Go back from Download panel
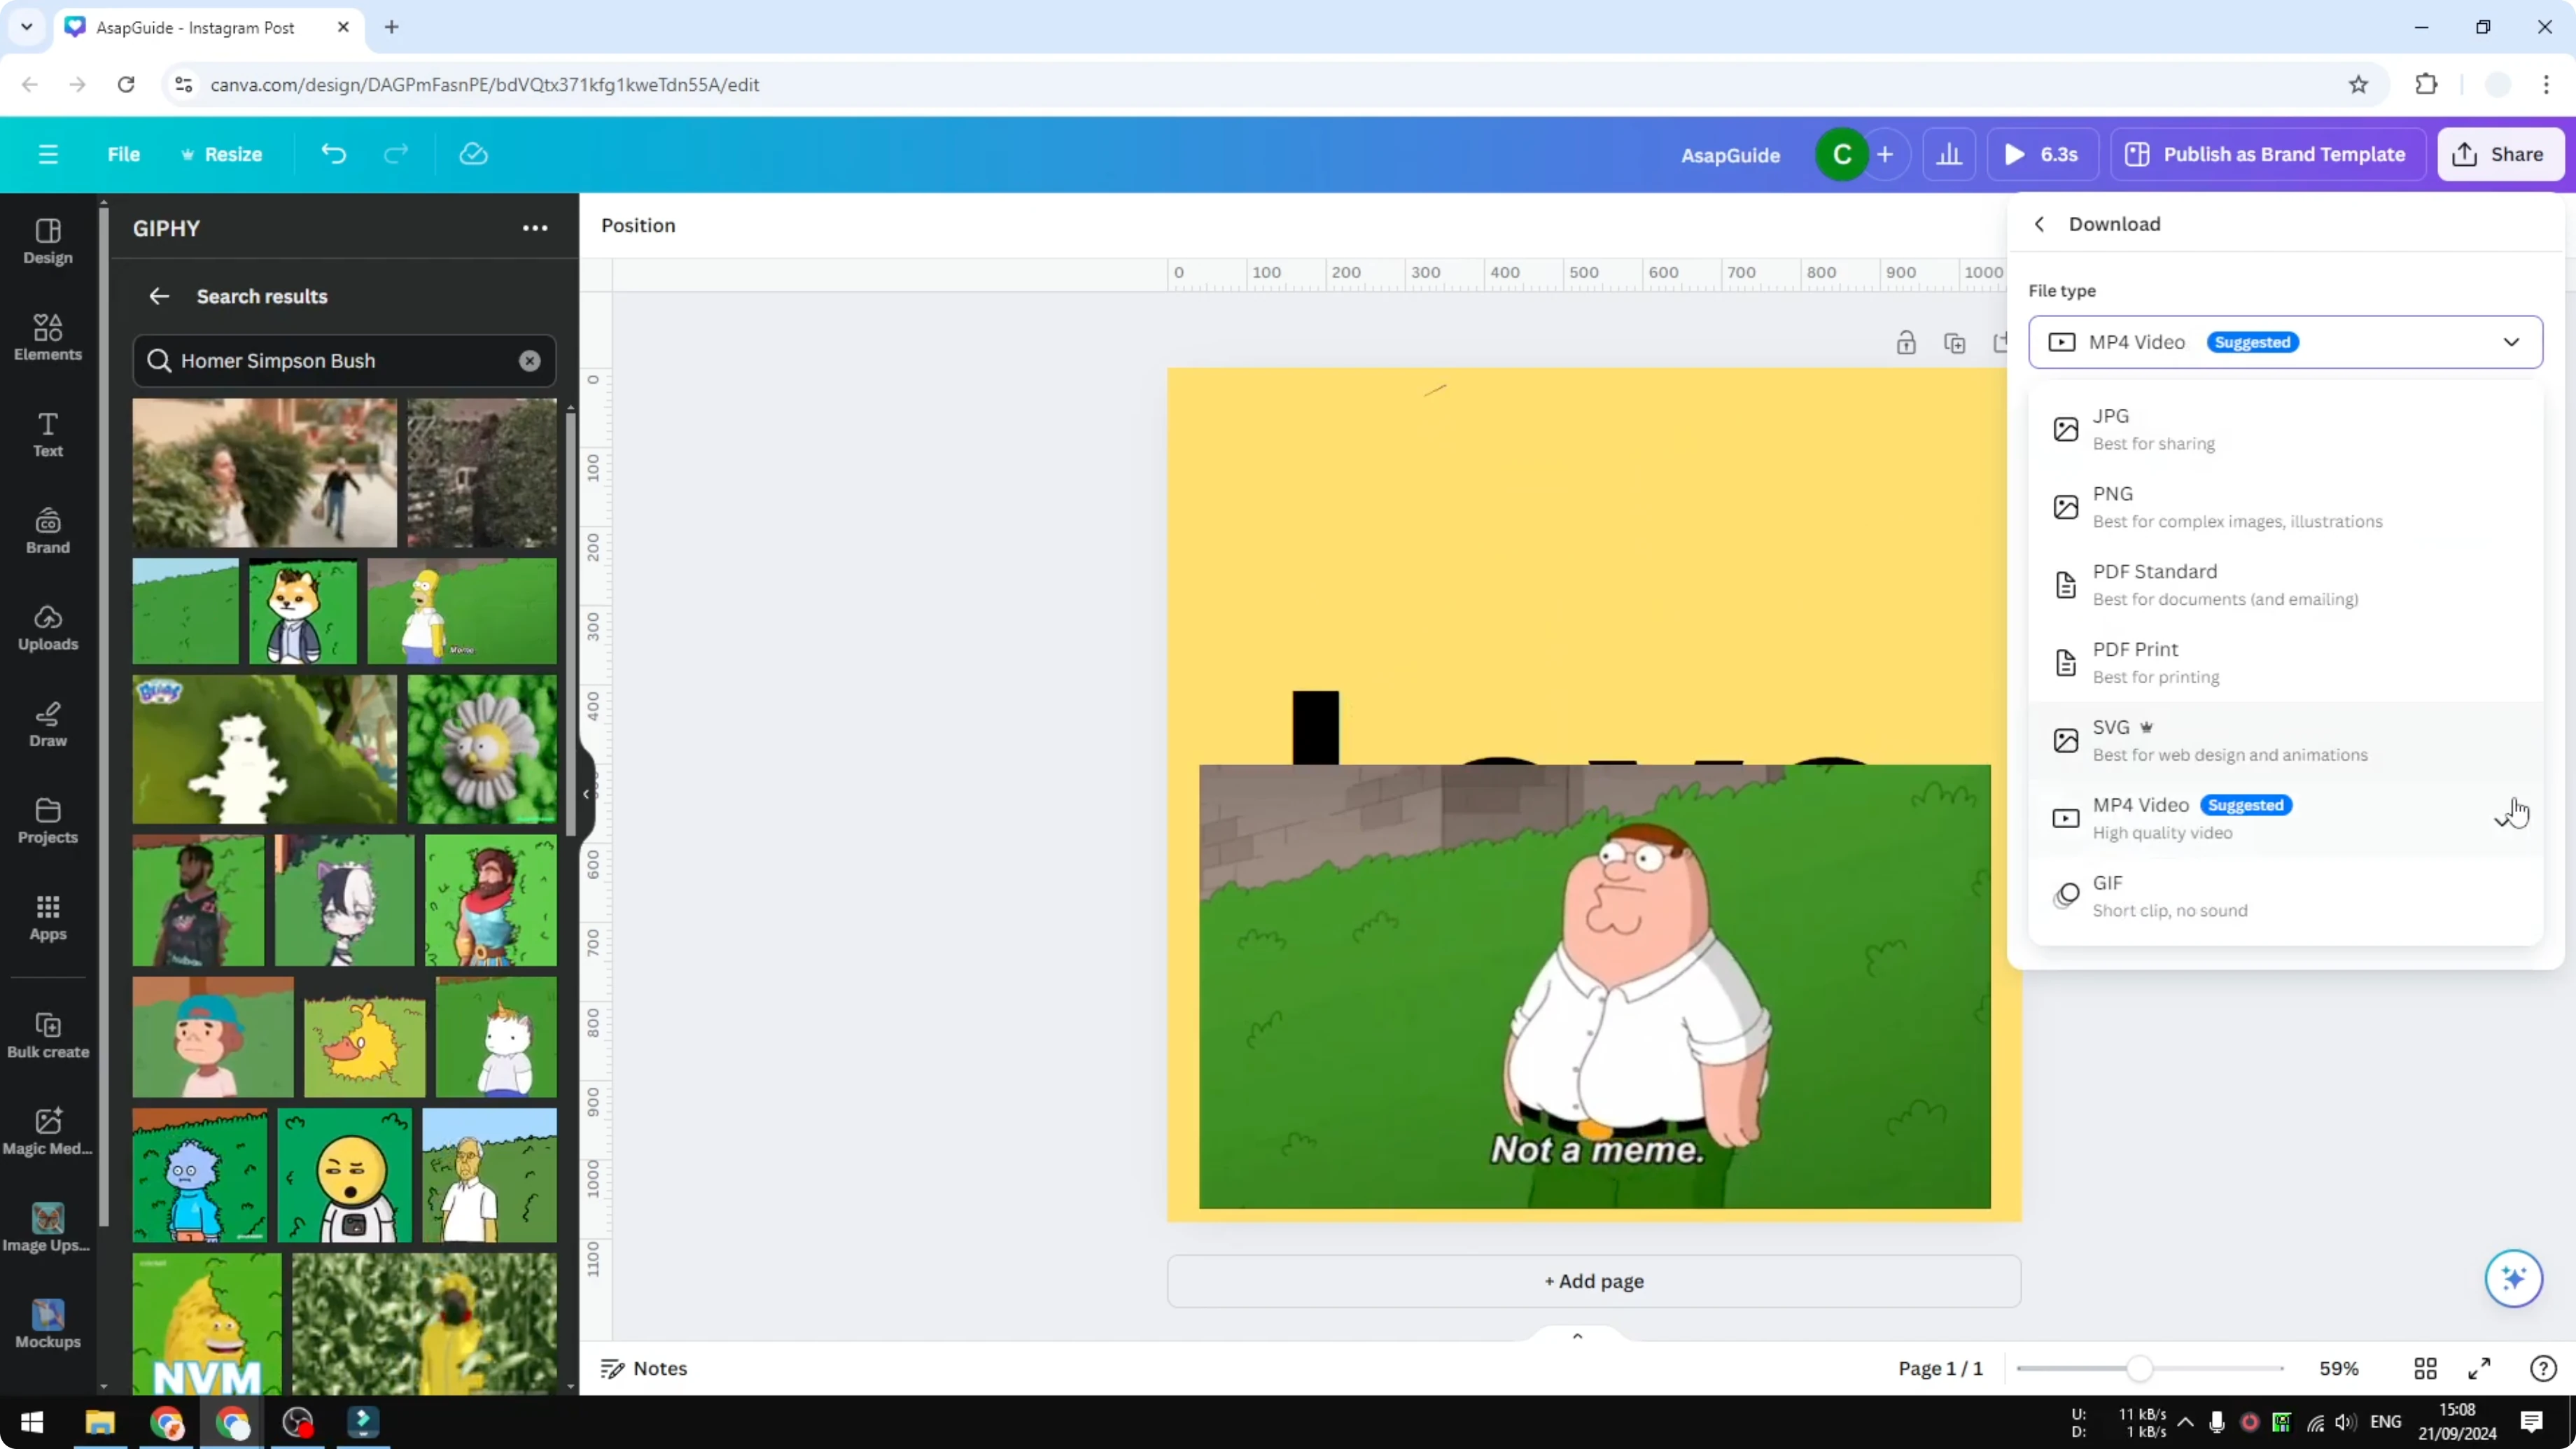The image size is (2576, 1449). click(2039, 224)
